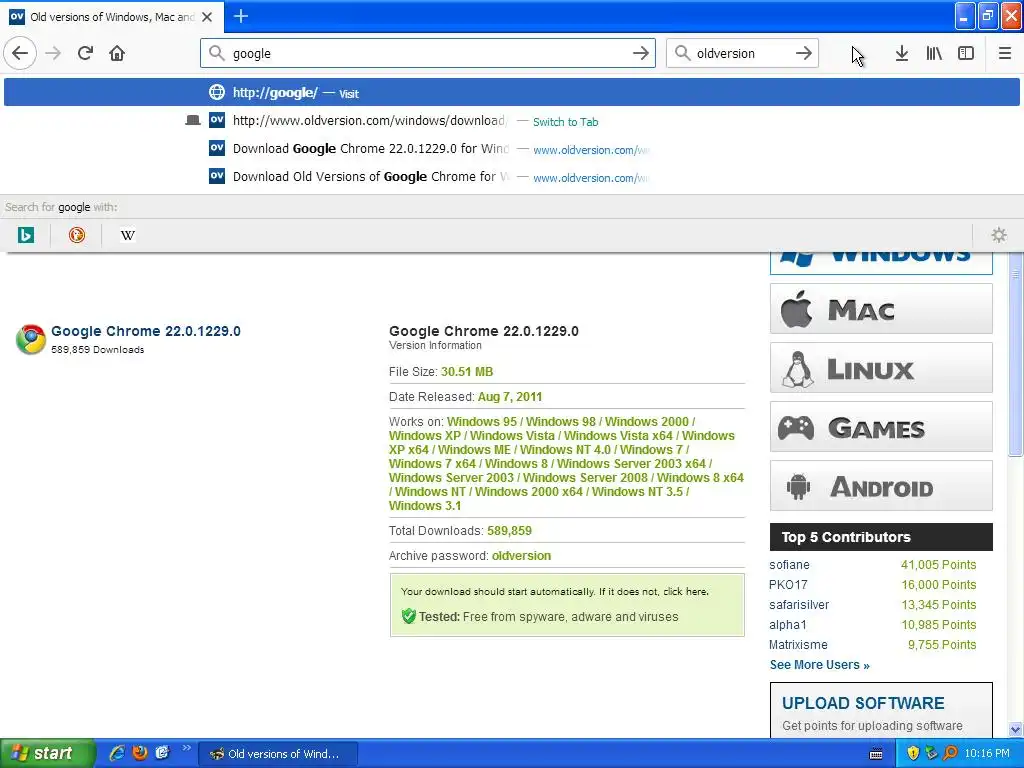Screen dimensions: 1024x768
Task: Select Download Old Versions of Google Chrome suggestion
Action: (x=512, y=177)
